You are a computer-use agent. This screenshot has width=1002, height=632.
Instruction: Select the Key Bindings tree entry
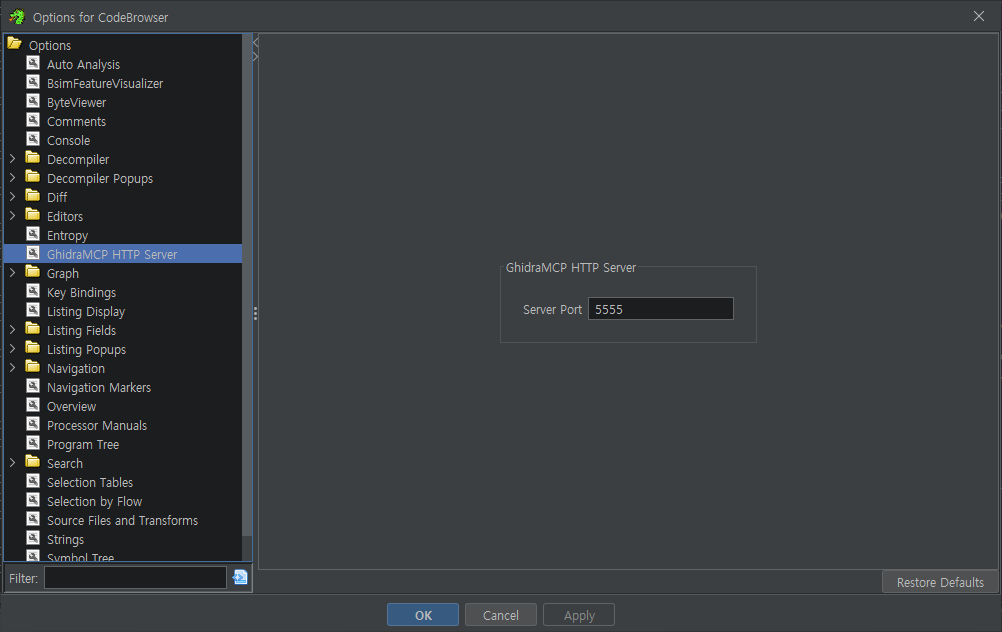[x=81, y=293]
